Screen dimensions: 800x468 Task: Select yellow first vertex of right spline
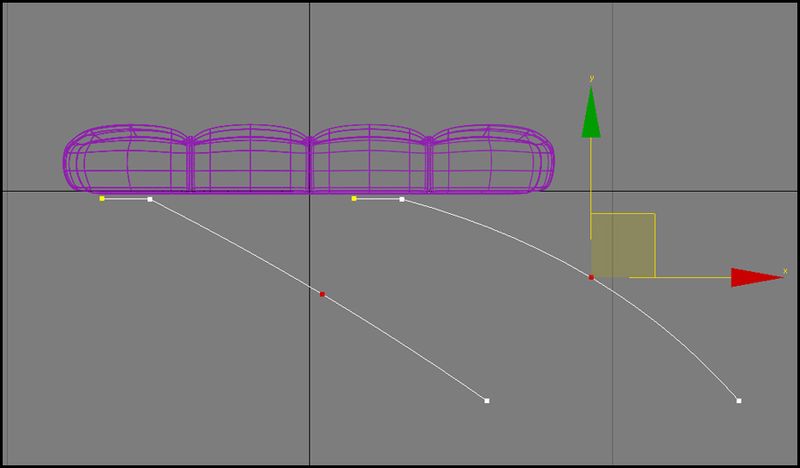click(354, 199)
